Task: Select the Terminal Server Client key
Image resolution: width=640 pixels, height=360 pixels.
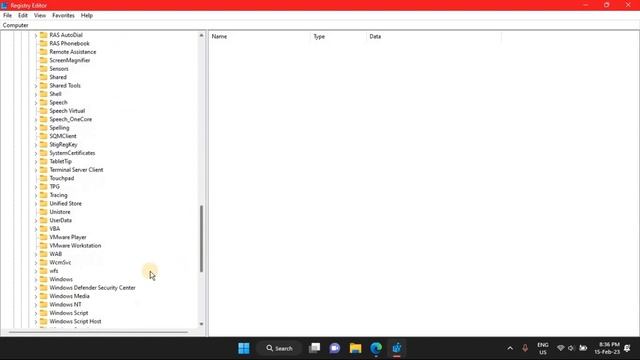Action: coord(76,170)
